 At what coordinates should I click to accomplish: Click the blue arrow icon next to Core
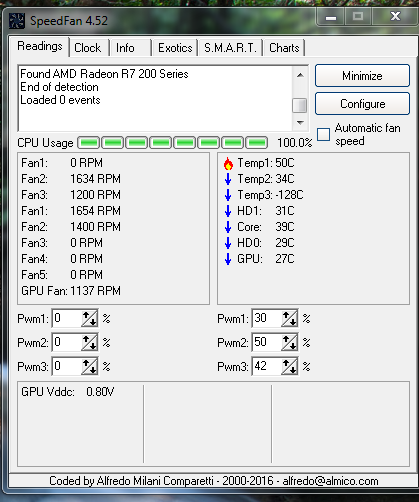(x=228, y=227)
